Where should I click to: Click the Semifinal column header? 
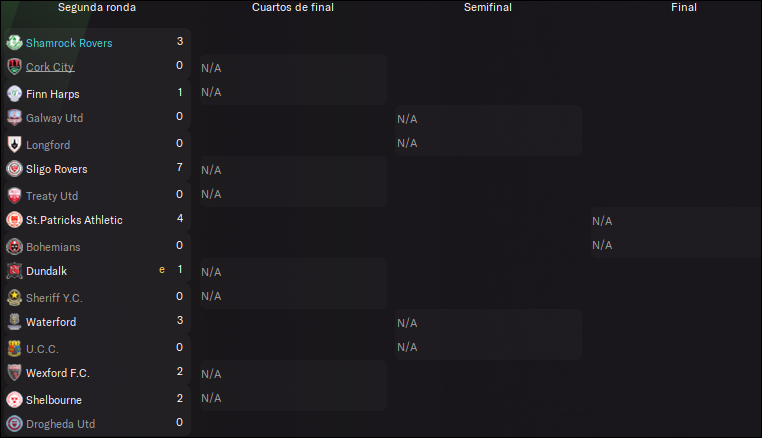(487, 7)
